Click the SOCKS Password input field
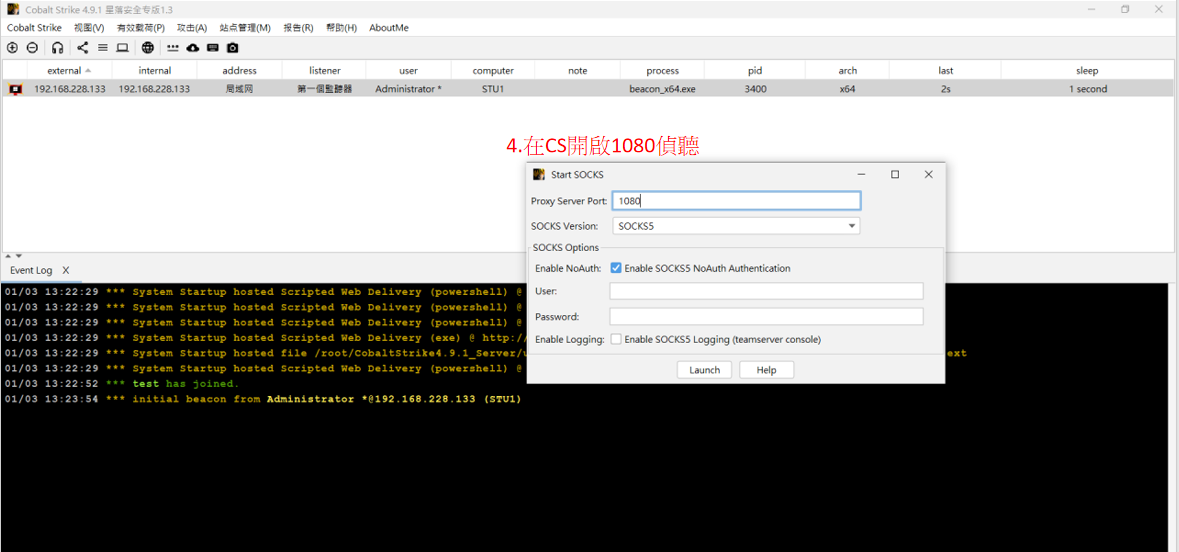This screenshot has height=552, width=1179. (x=766, y=317)
